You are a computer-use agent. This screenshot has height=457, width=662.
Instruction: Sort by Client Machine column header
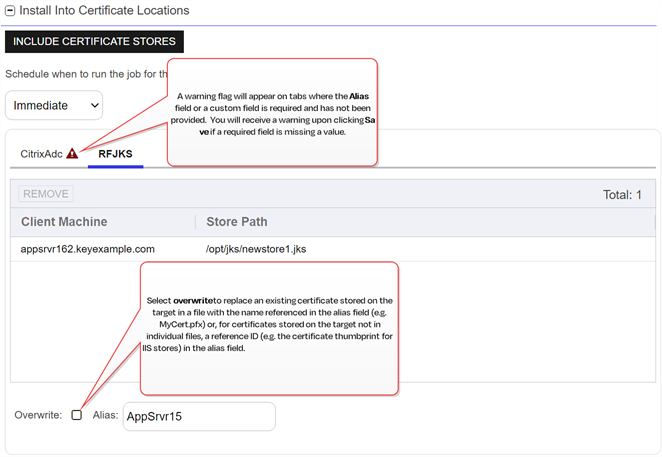64,222
